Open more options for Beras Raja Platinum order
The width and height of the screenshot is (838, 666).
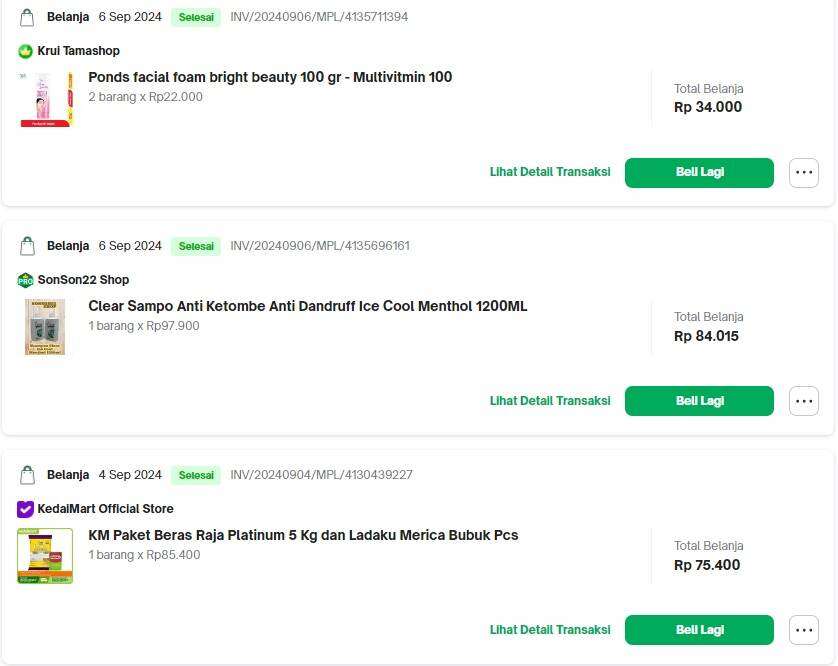804,630
